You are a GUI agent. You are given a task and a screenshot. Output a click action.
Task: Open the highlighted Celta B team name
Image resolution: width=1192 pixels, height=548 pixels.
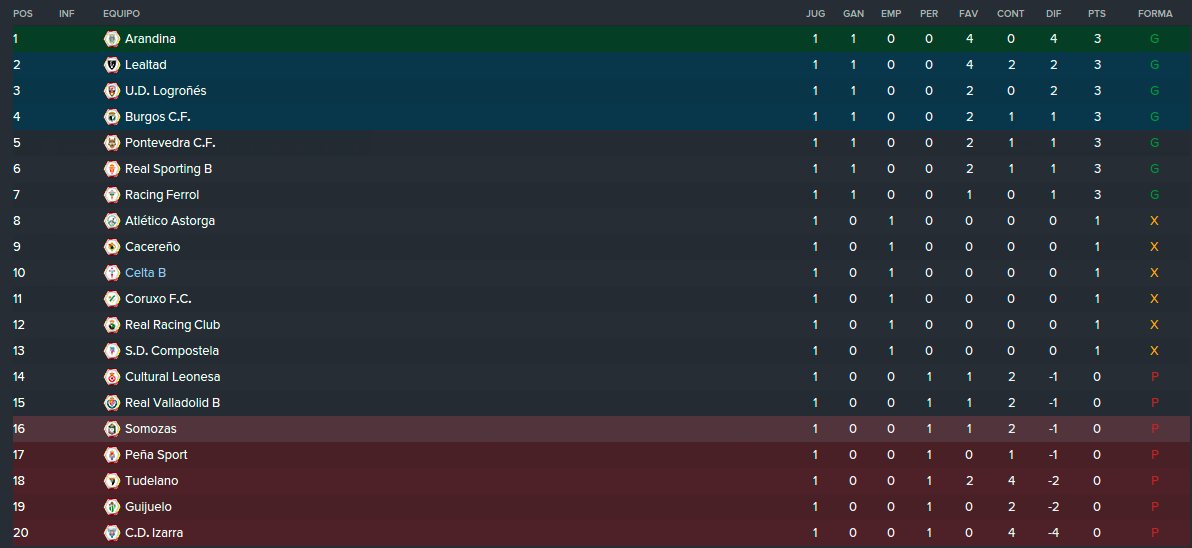pos(145,273)
